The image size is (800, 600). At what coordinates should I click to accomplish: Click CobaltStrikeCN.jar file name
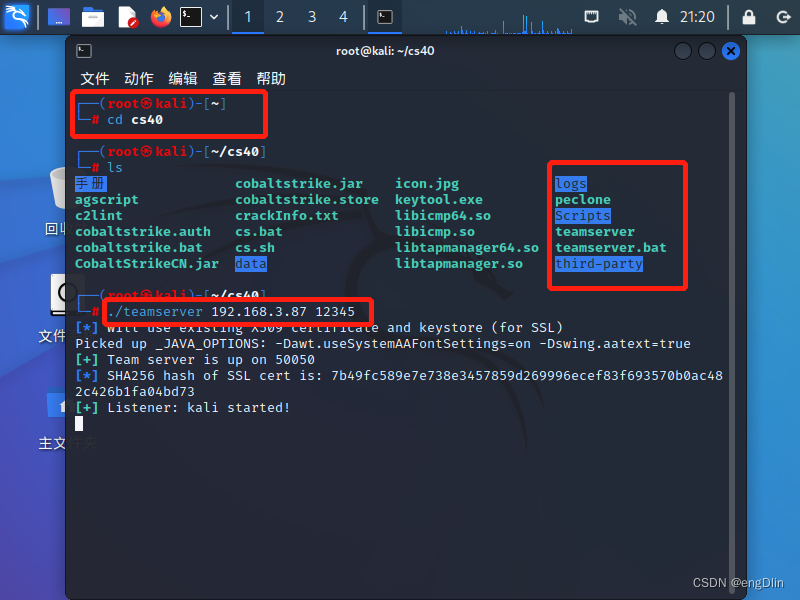(x=147, y=264)
